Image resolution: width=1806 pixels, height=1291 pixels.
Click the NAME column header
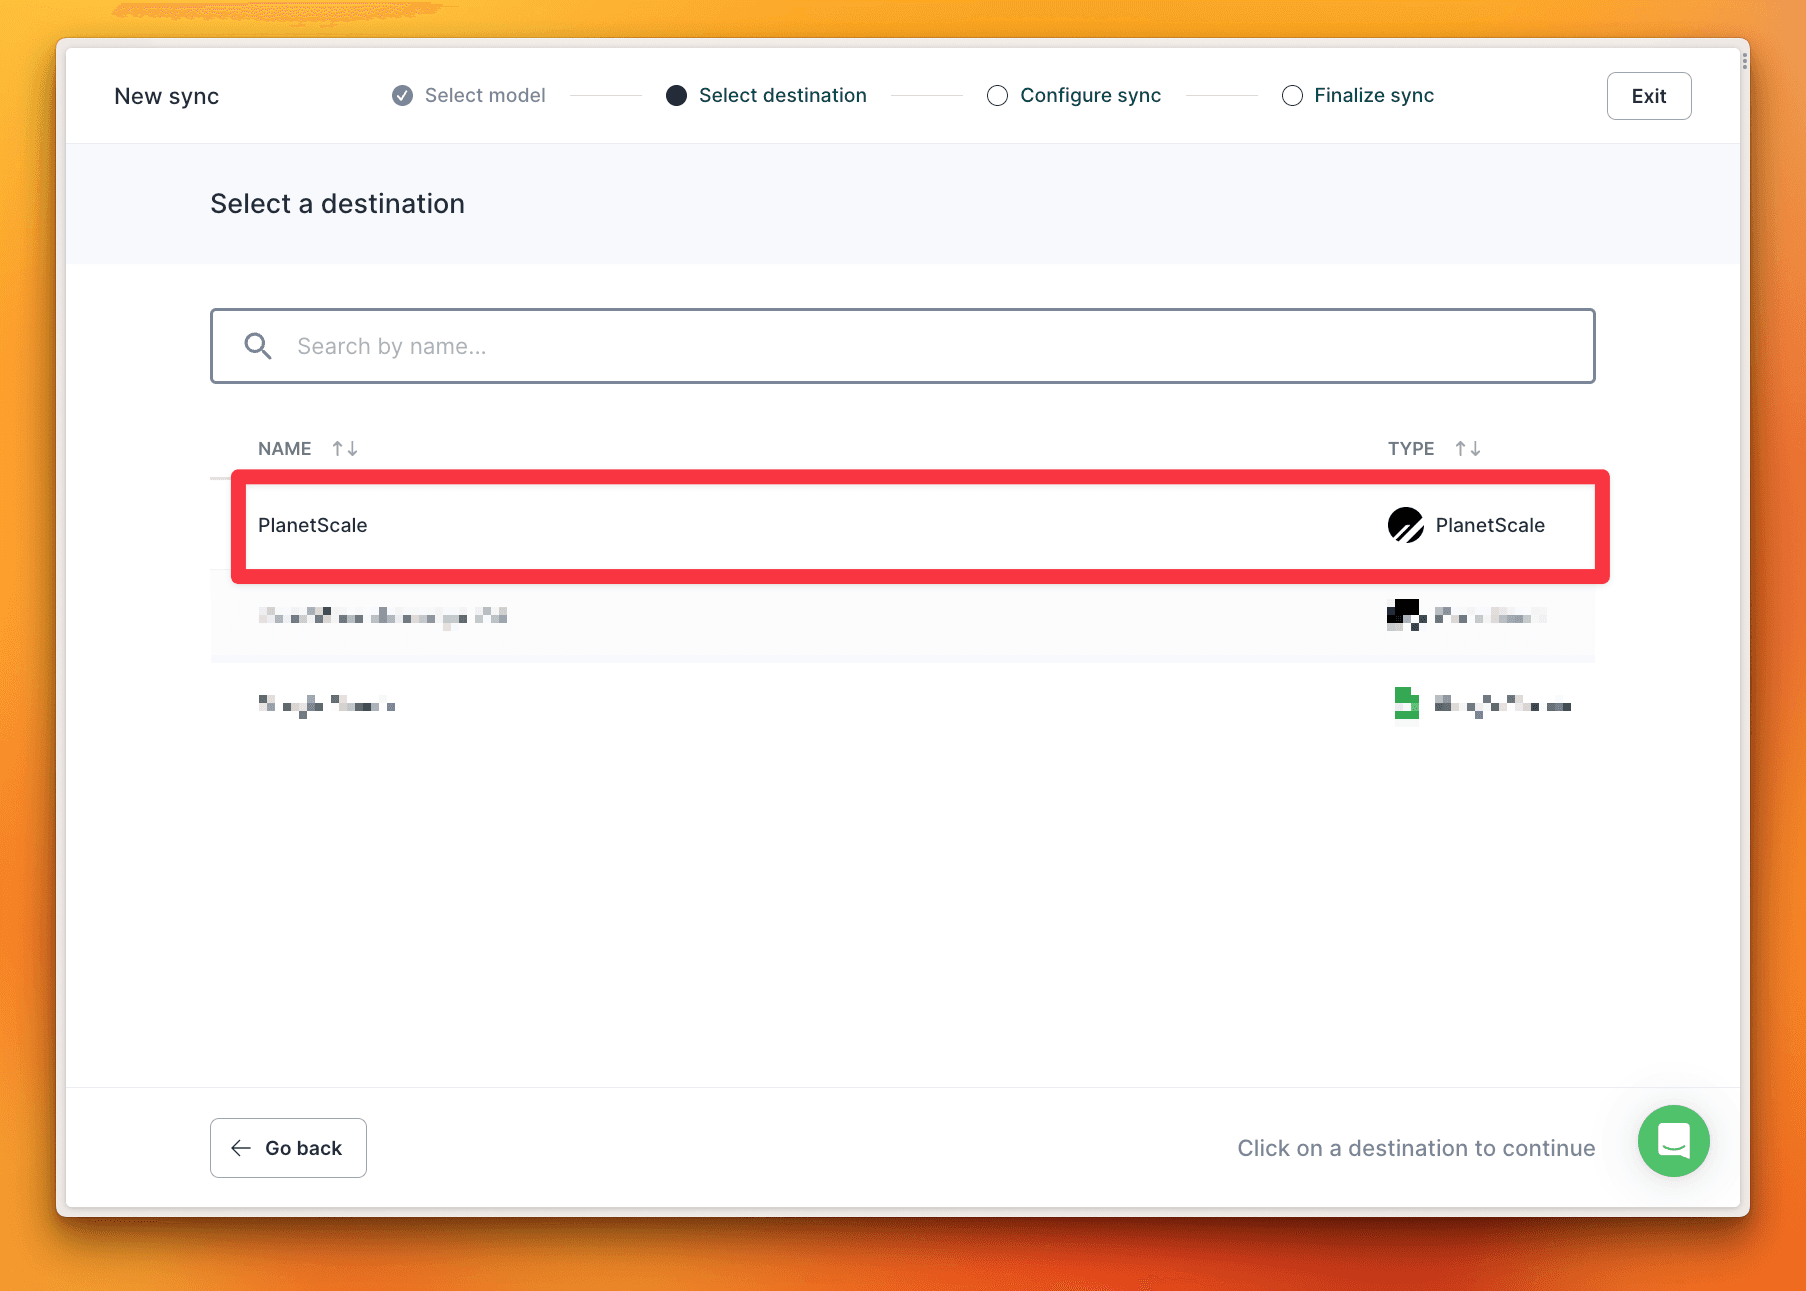point(285,449)
